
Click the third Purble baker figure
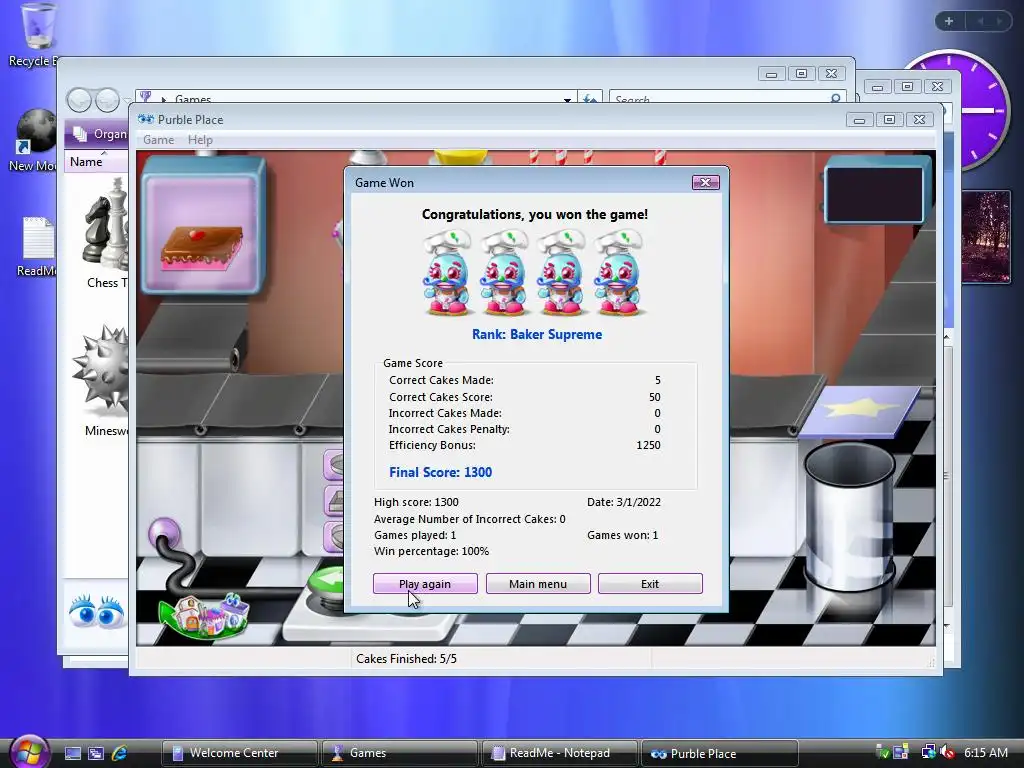coord(560,272)
